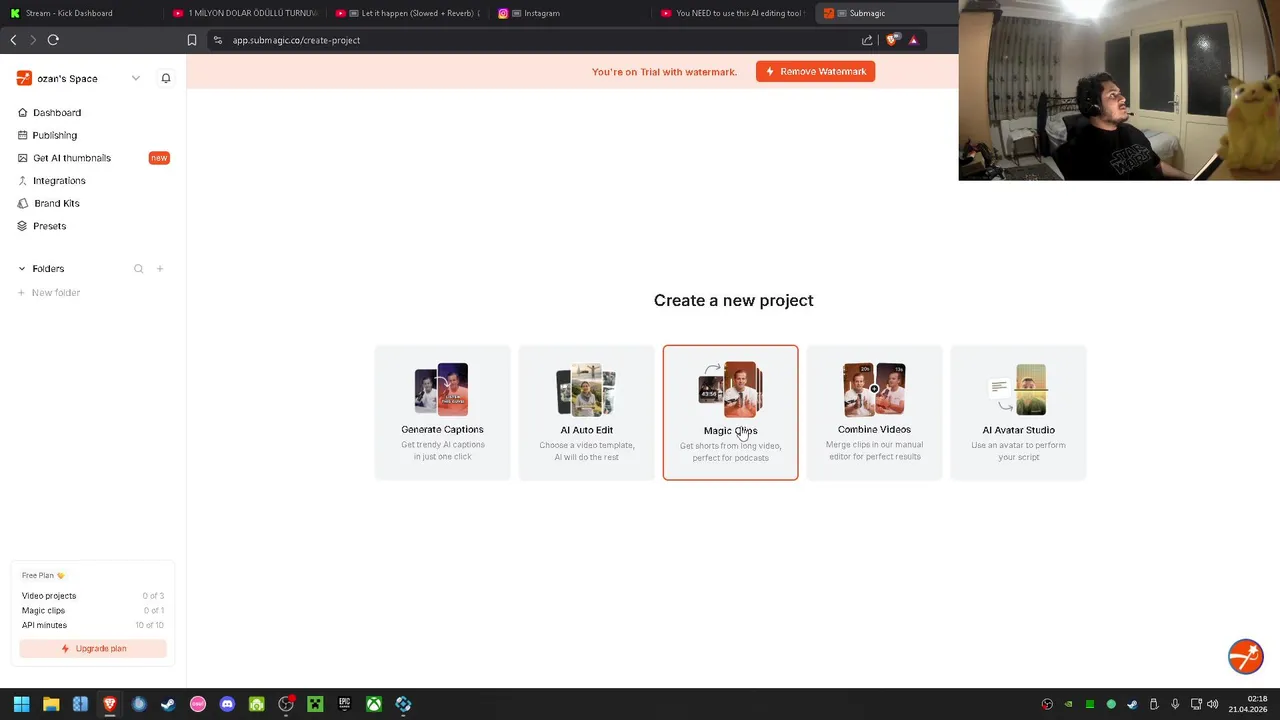Expand the ozan's Space workspace dropdown
This screenshot has width=1280, height=720.
coord(136,78)
